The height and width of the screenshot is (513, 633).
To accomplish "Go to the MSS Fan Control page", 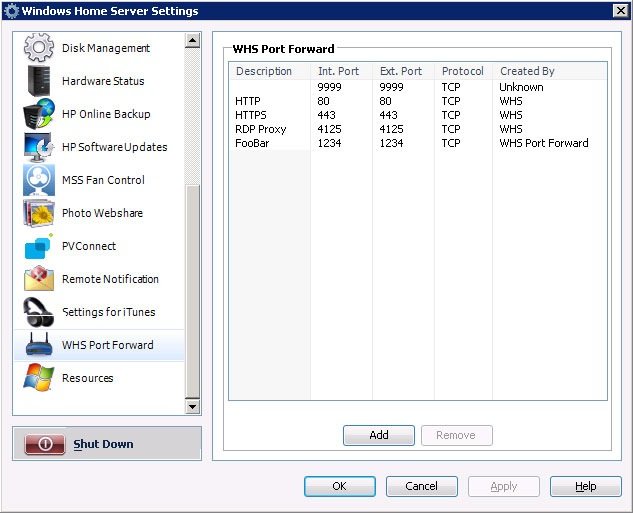I will 103,180.
